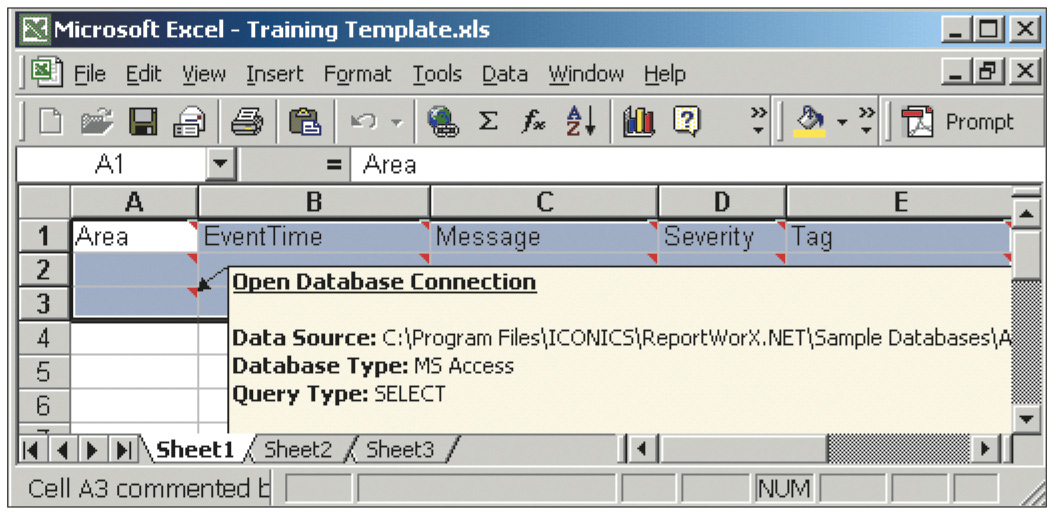Click the Insert Hyperlink globe icon
1054x514 pixels.
[x=443, y=123]
